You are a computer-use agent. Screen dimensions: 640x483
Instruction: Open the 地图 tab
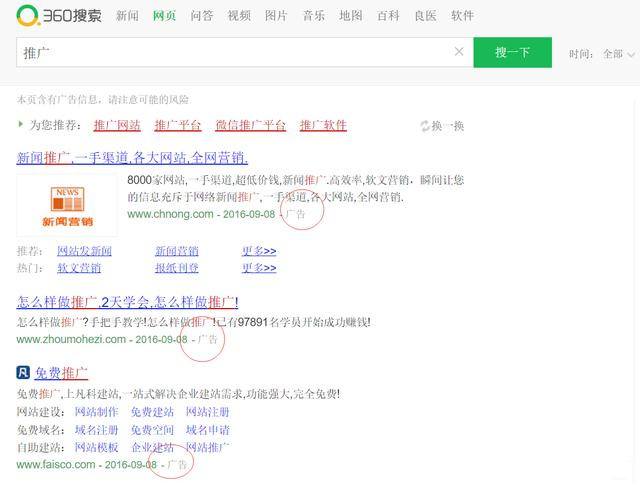pyautogui.click(x=351, y=16)
